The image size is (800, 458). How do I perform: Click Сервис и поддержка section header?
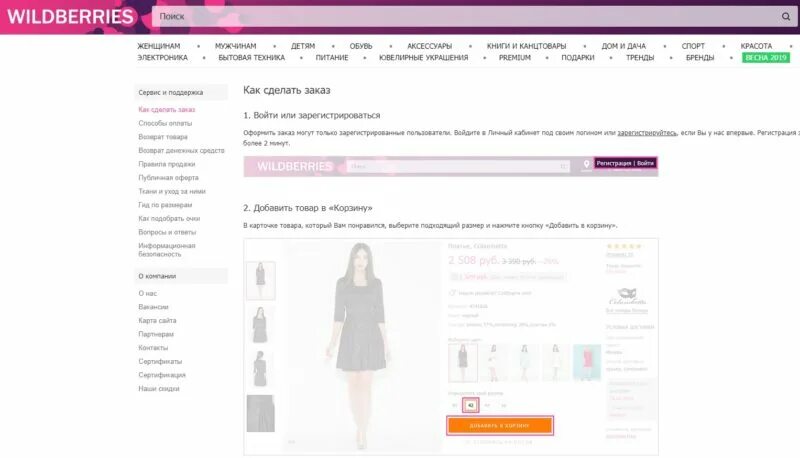pos(181,92)
